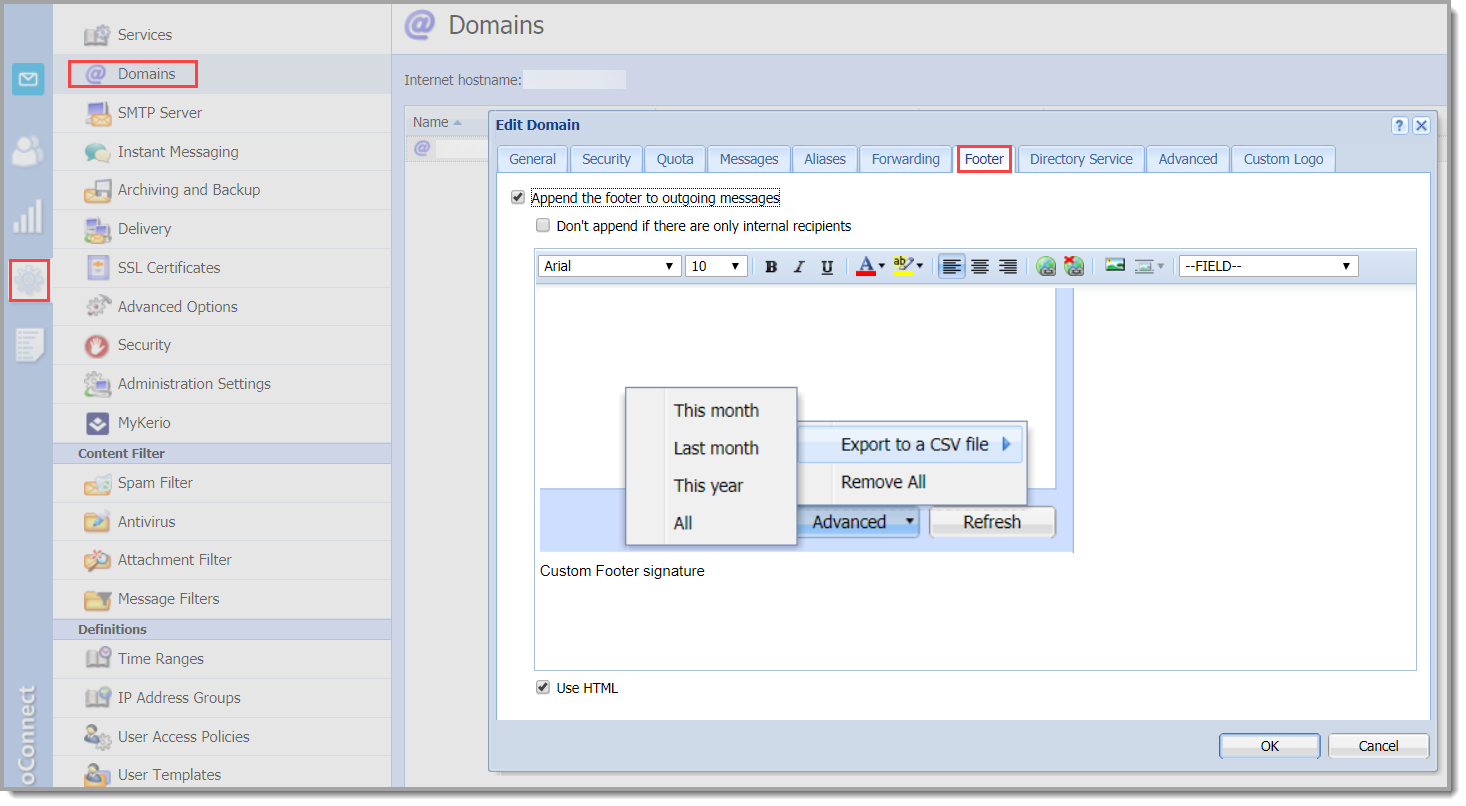1466x806 pixels.
Task: Insert an image into the footer
Action: (x=1115, y=266)
